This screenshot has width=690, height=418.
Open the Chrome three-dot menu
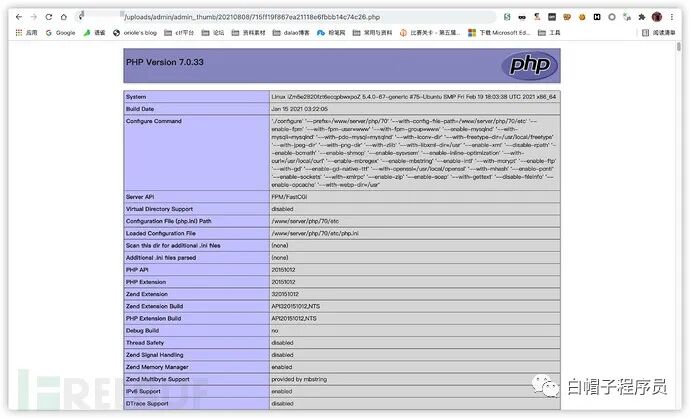pos(672,17)
